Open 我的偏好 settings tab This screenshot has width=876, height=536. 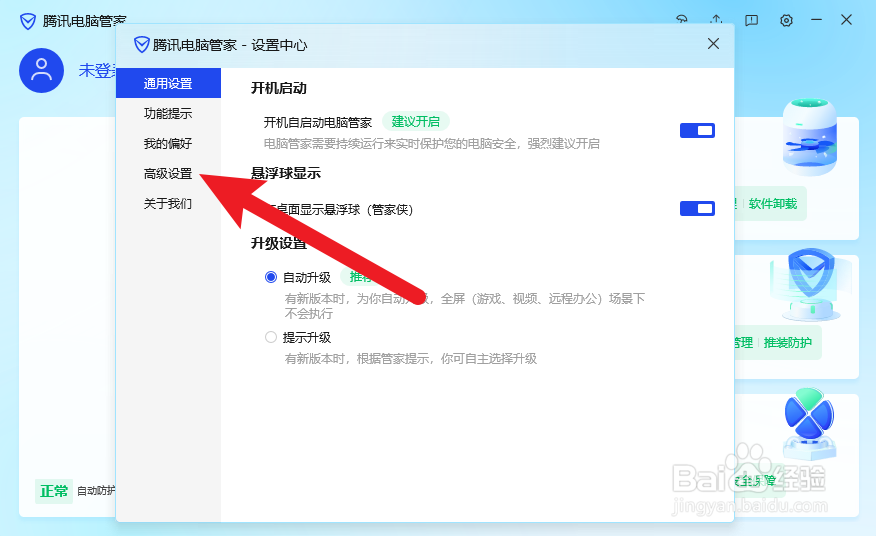pyautogui.click(x=168, y=144)
